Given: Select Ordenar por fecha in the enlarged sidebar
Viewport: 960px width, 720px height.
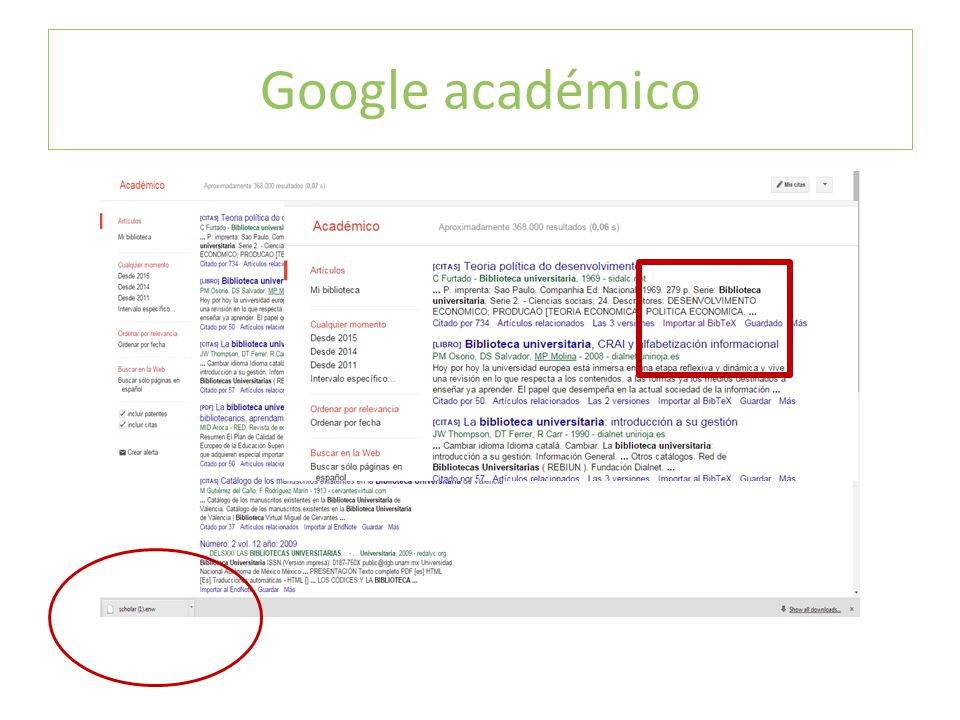Looking at the screenshot, I should (x=345, y=423).
